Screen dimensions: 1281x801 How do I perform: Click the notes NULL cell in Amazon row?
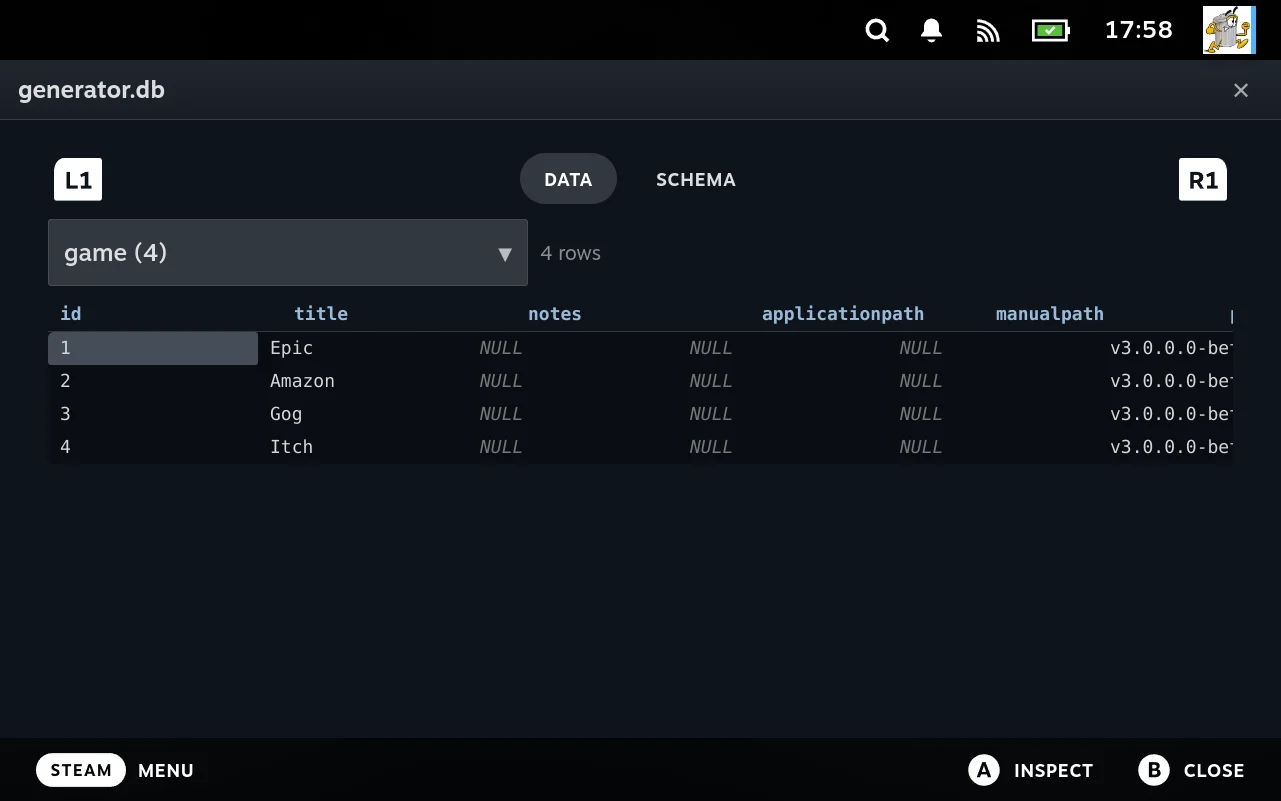pos(573,381)
